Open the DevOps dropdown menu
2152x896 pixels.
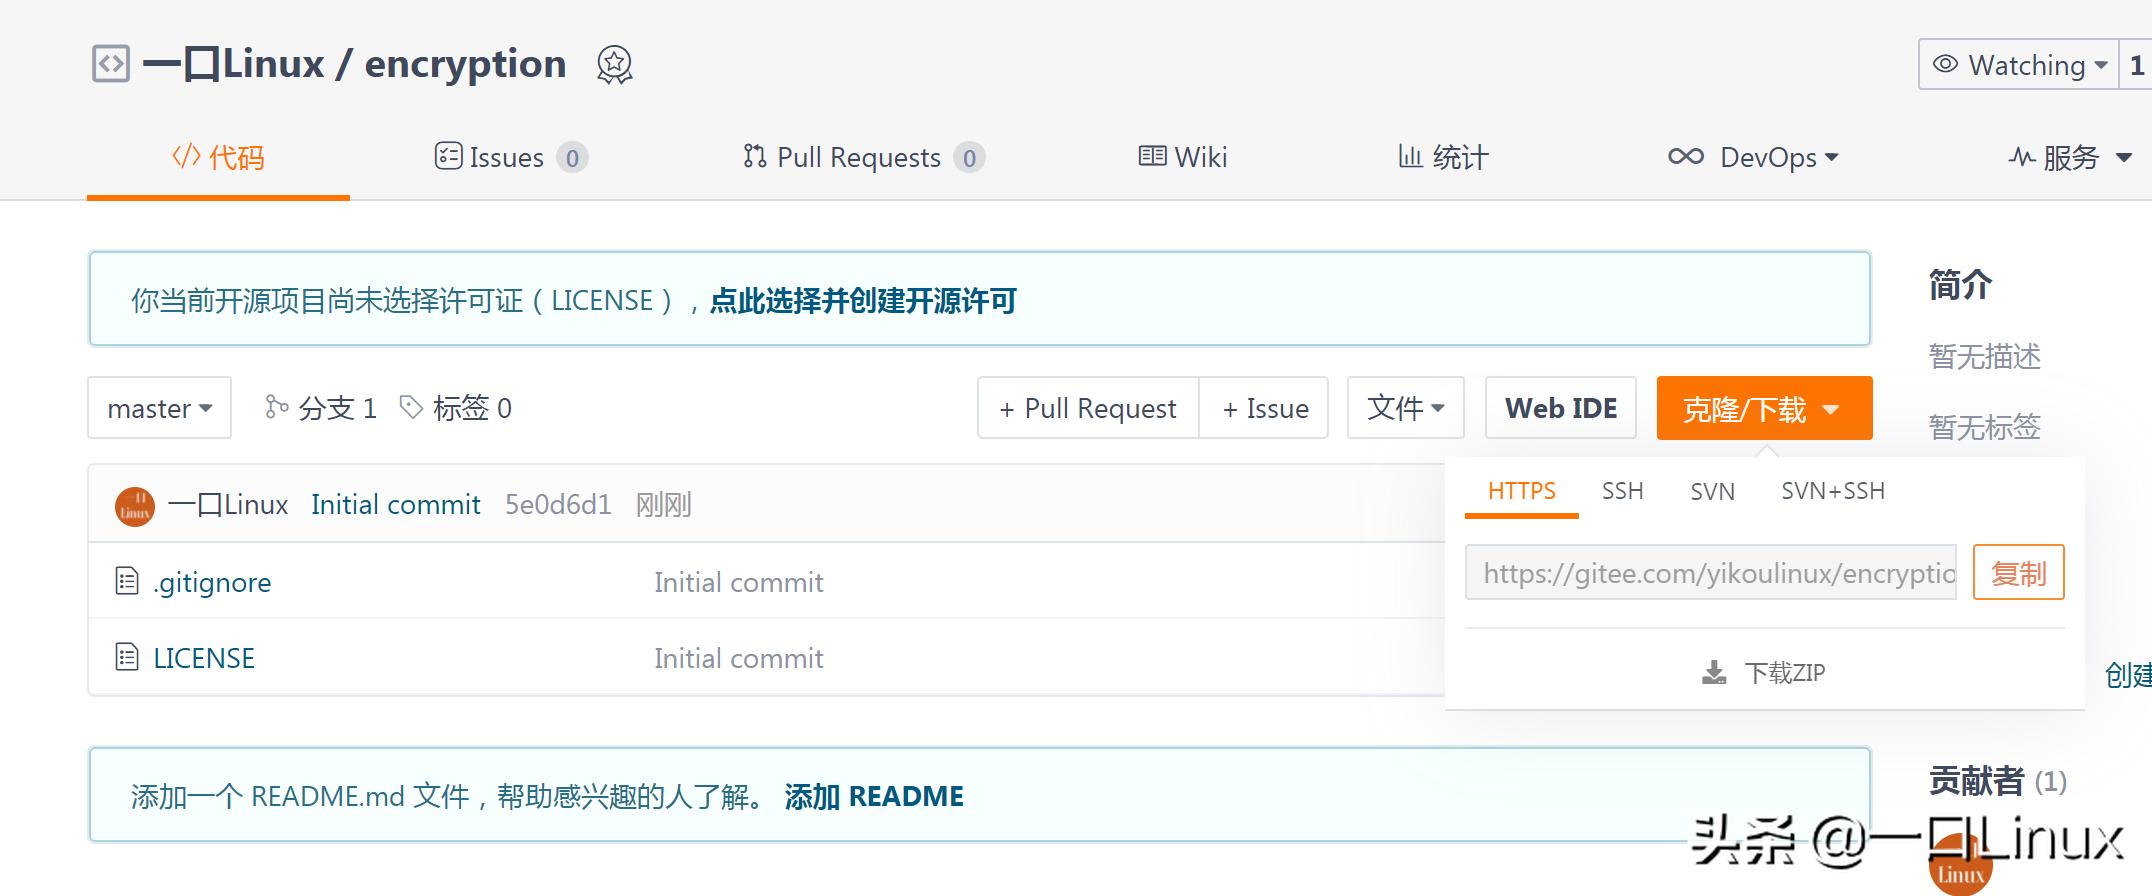(x=1753, y=157)
